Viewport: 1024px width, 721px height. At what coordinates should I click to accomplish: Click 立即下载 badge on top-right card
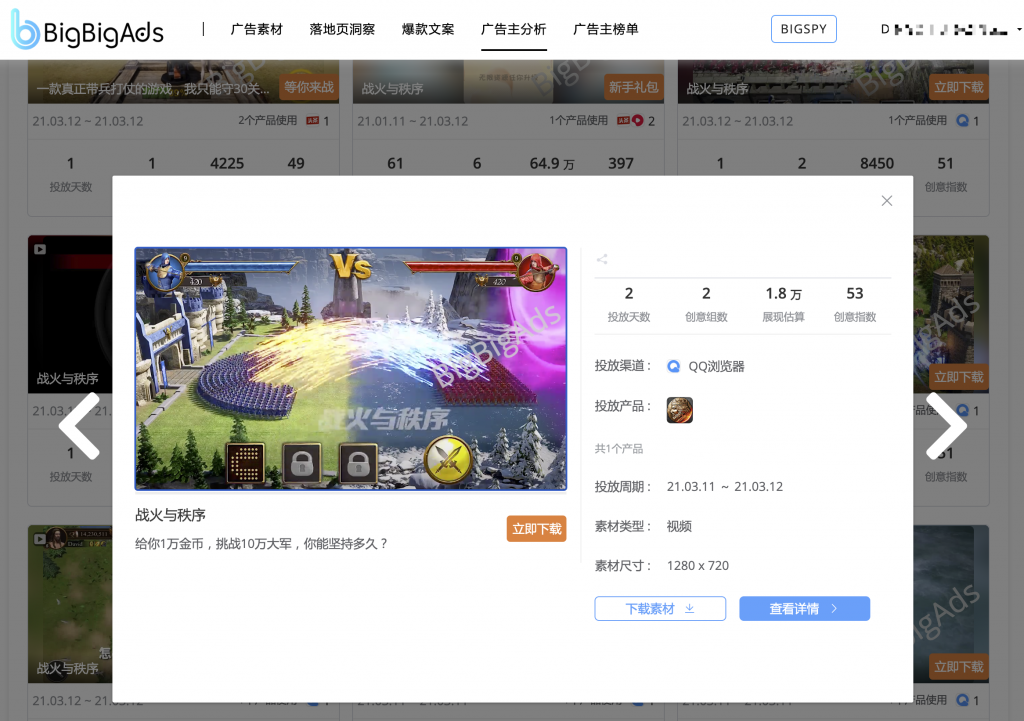coord(959,88)
